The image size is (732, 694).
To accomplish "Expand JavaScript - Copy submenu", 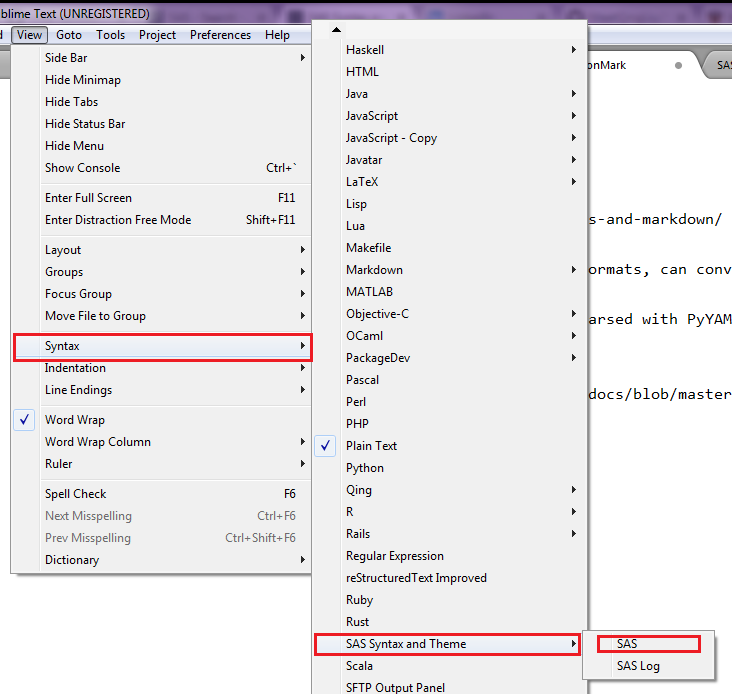I will click(x=449, y=138).
